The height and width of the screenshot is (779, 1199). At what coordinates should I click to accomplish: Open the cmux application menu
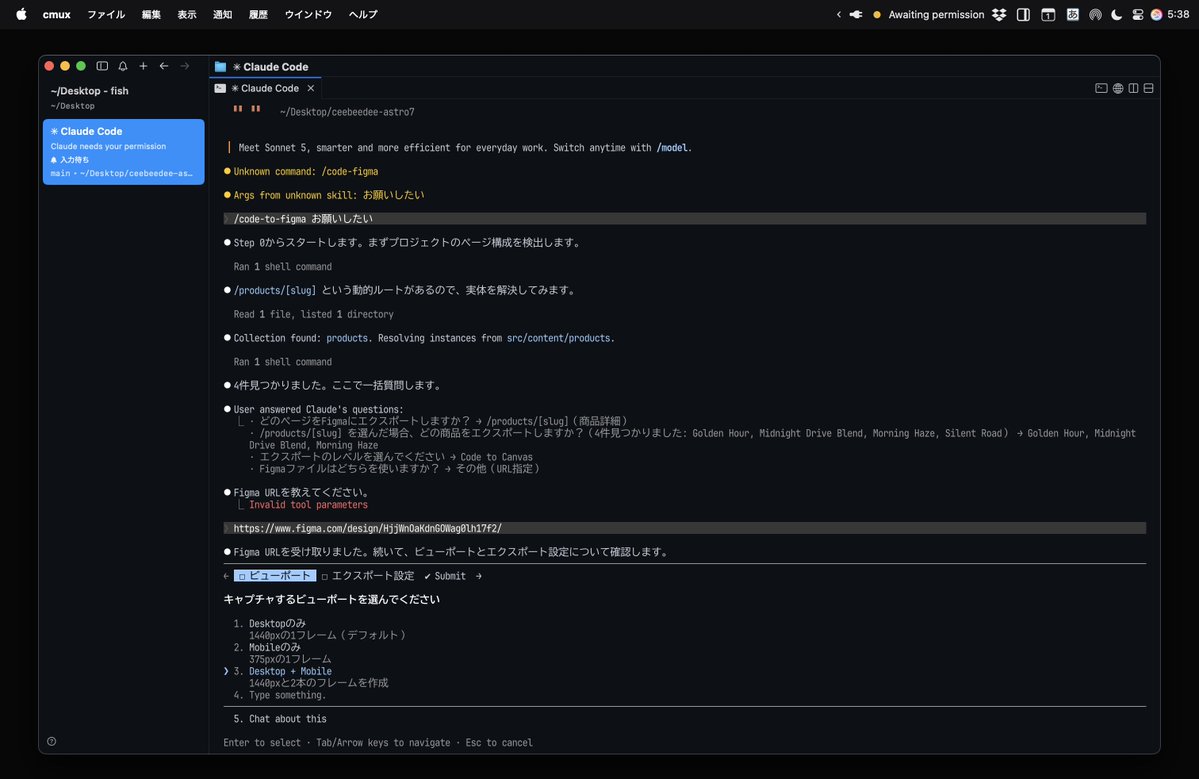pyautogui.click(x=57, y=14)
